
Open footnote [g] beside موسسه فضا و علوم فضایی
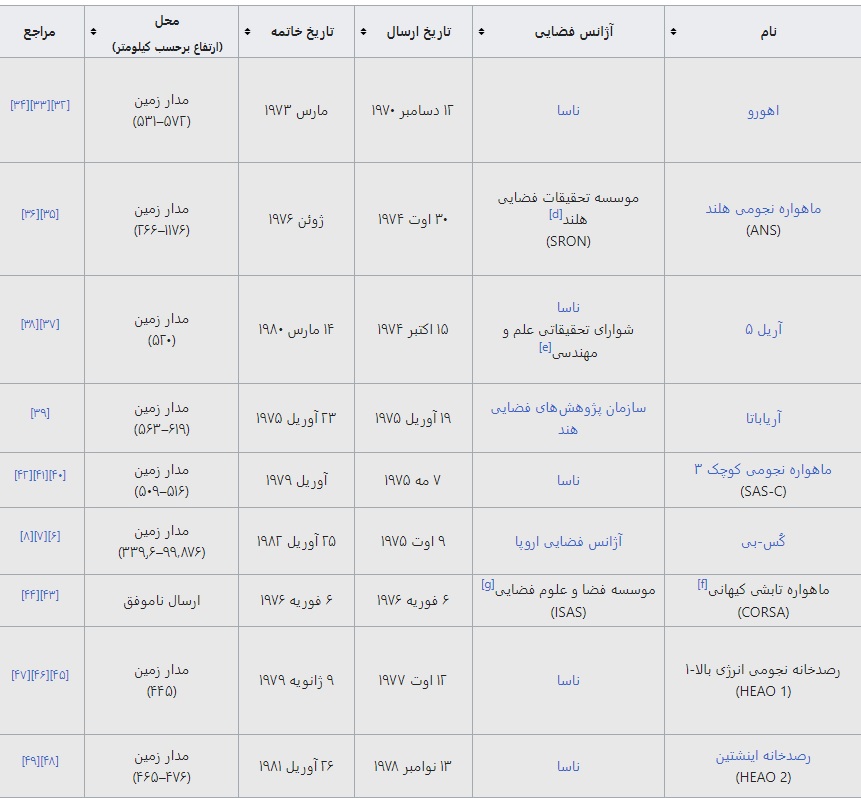488,585
